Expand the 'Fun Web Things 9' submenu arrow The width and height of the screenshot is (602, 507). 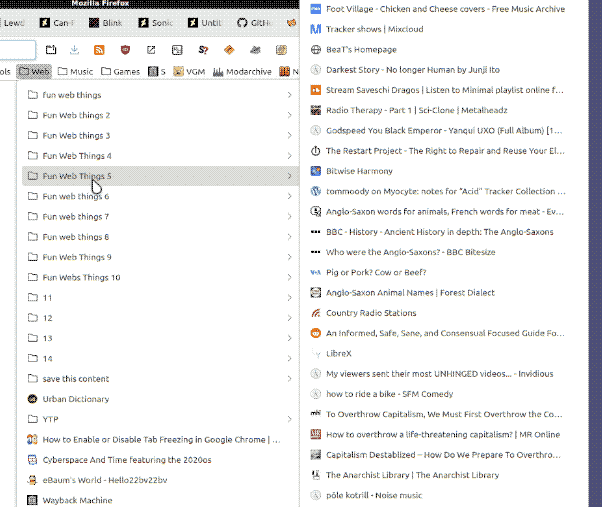tap(289, 257)
